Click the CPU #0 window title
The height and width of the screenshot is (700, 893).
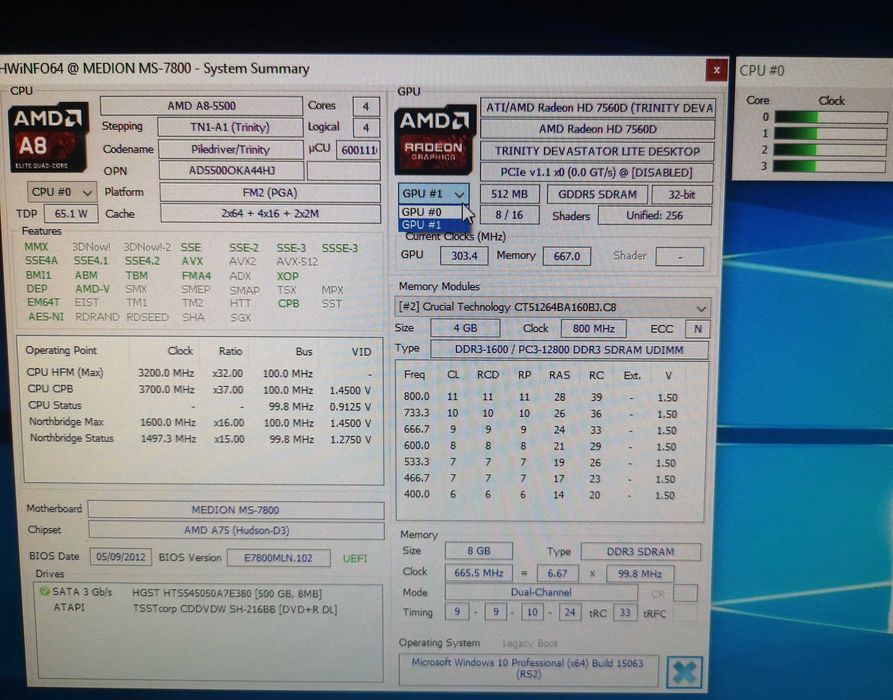[761, 71]
